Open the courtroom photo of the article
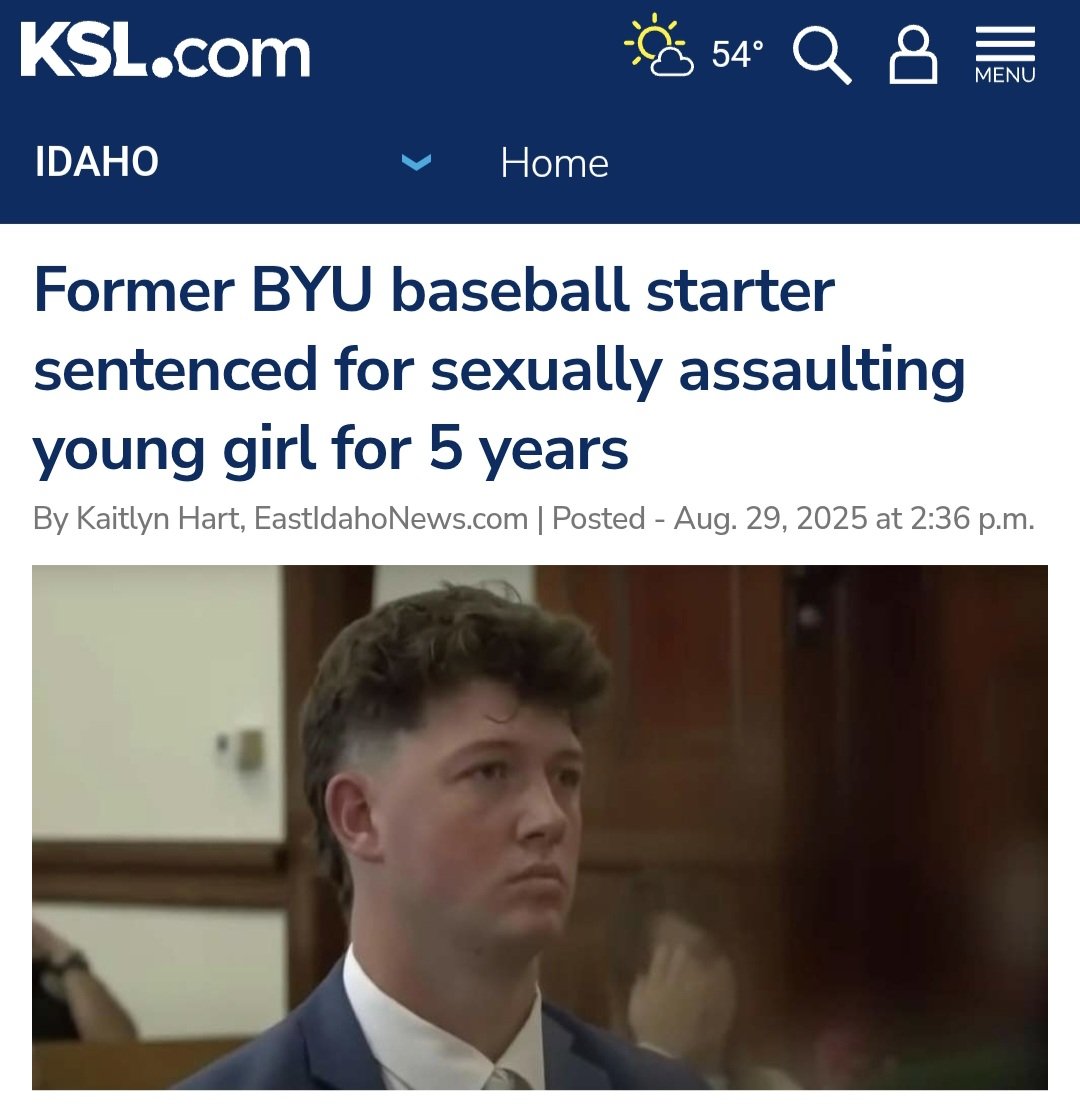The image size is (1080, 1114). (540, 827)
